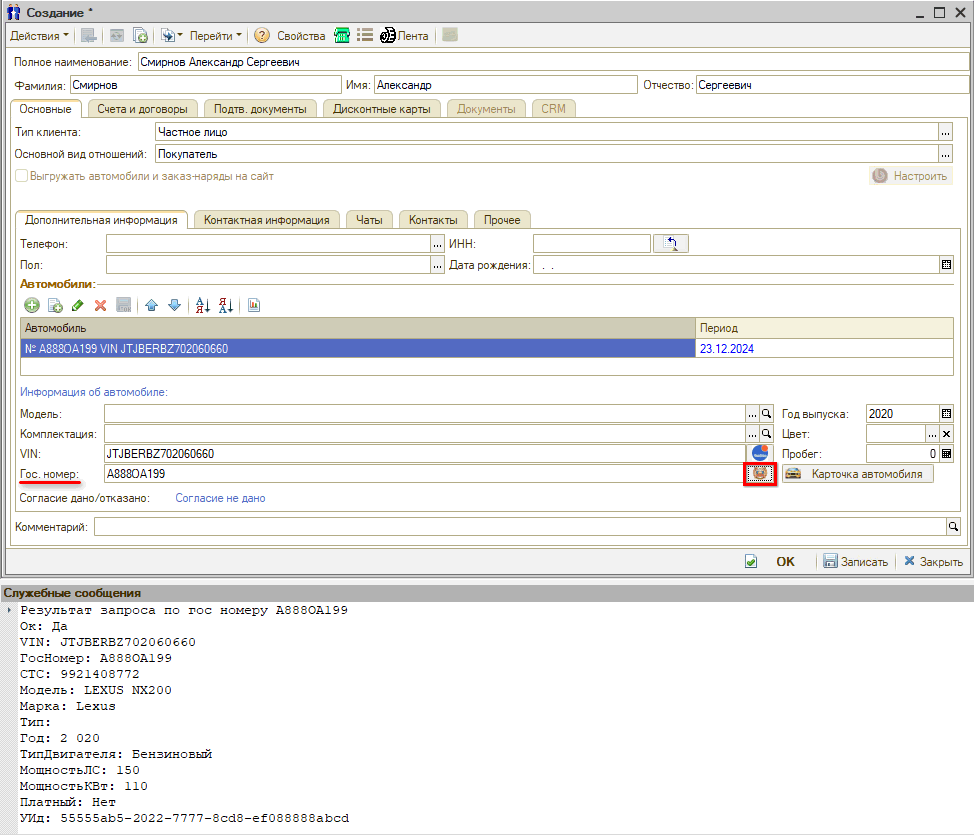
Task: Click Записать to save the record
Action: tap(855, 562)
